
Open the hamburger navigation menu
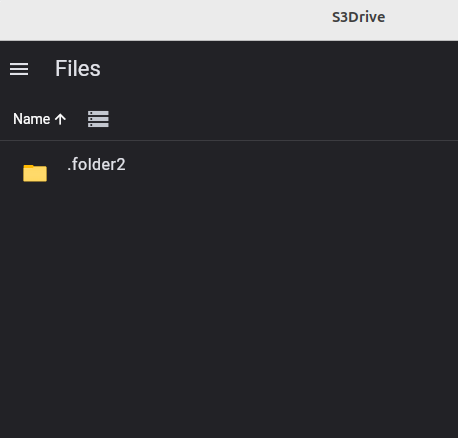click(19, 69)
